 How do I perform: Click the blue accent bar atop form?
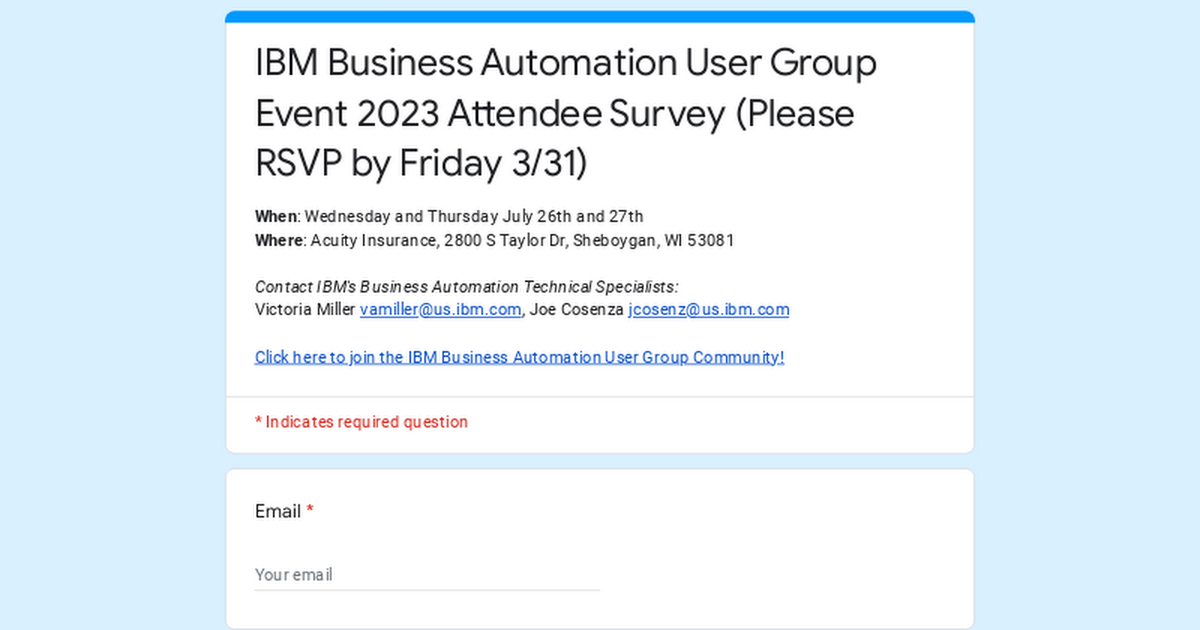tap(600, 16)
